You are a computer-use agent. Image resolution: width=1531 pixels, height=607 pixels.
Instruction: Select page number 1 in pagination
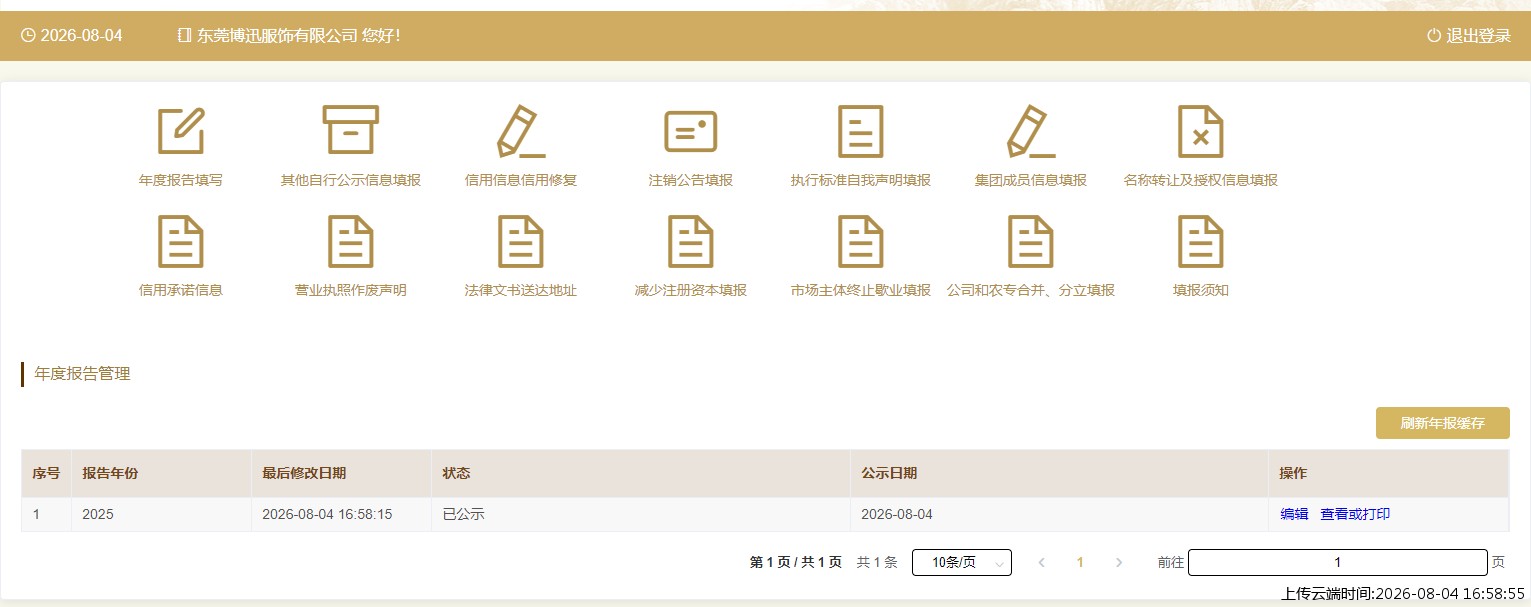(x=1080, y=563)
